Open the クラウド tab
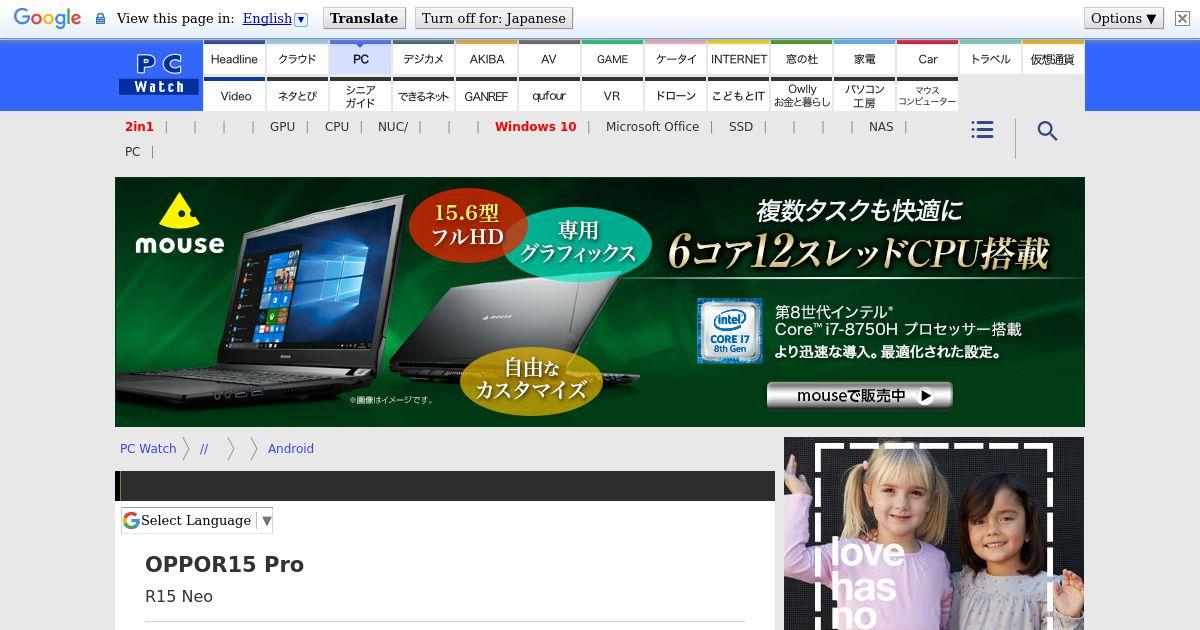This screenshot has width=1200, height=630. tap(297, 58)
